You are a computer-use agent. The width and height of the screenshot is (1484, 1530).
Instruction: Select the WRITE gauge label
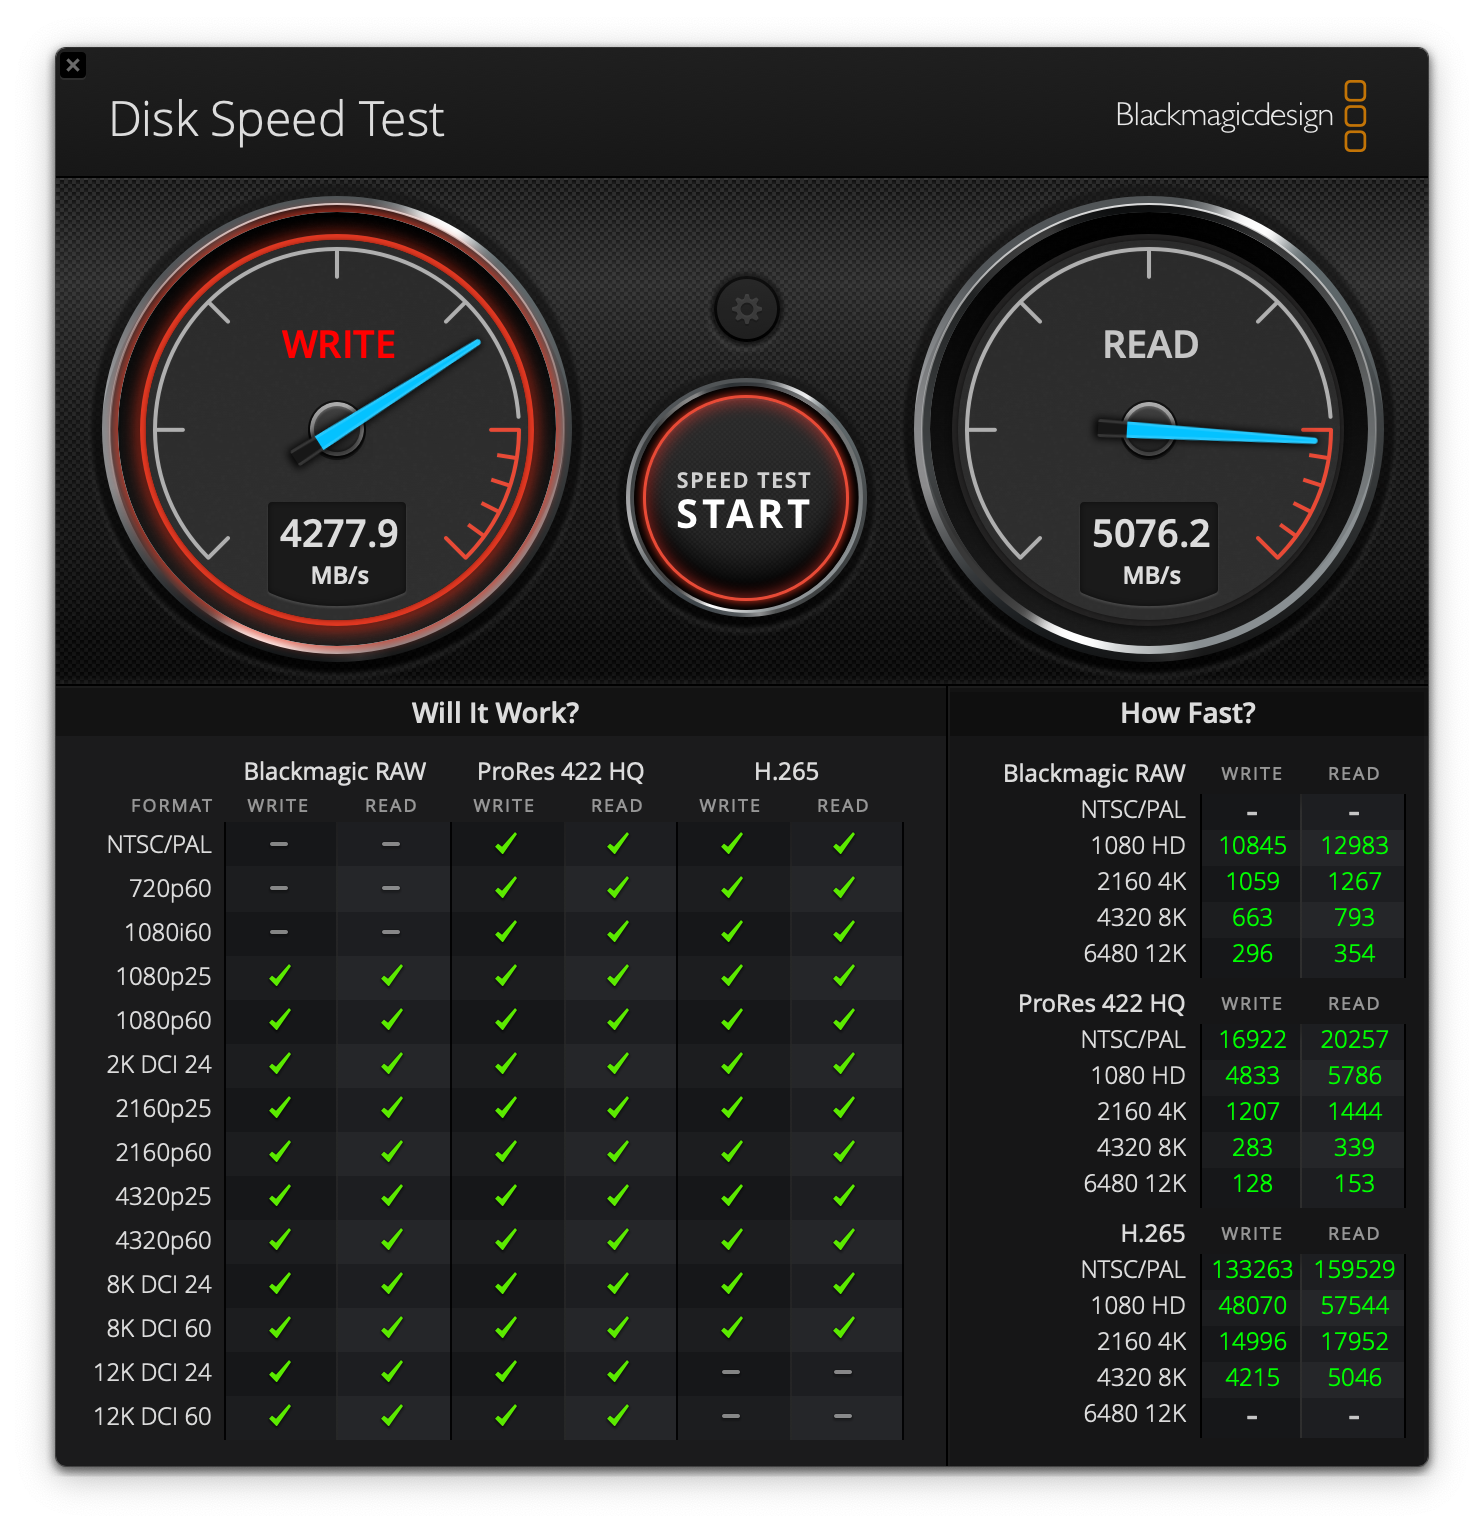tap(339, 345)
